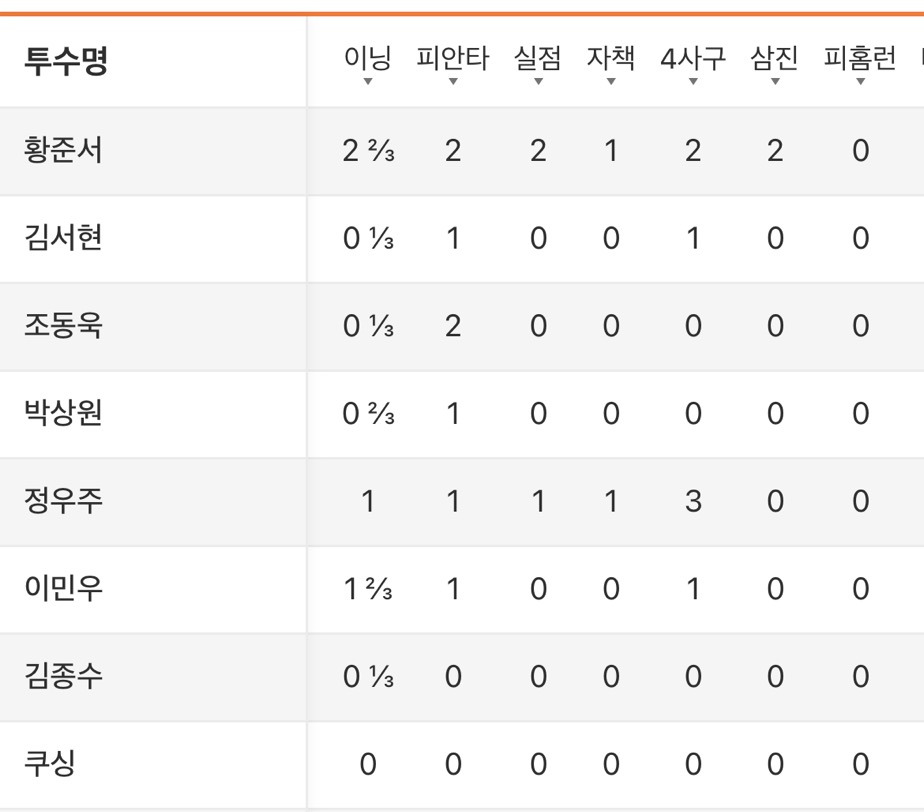Select pitcher 조동욱
The image size is (924, 812).
point(63,325)
